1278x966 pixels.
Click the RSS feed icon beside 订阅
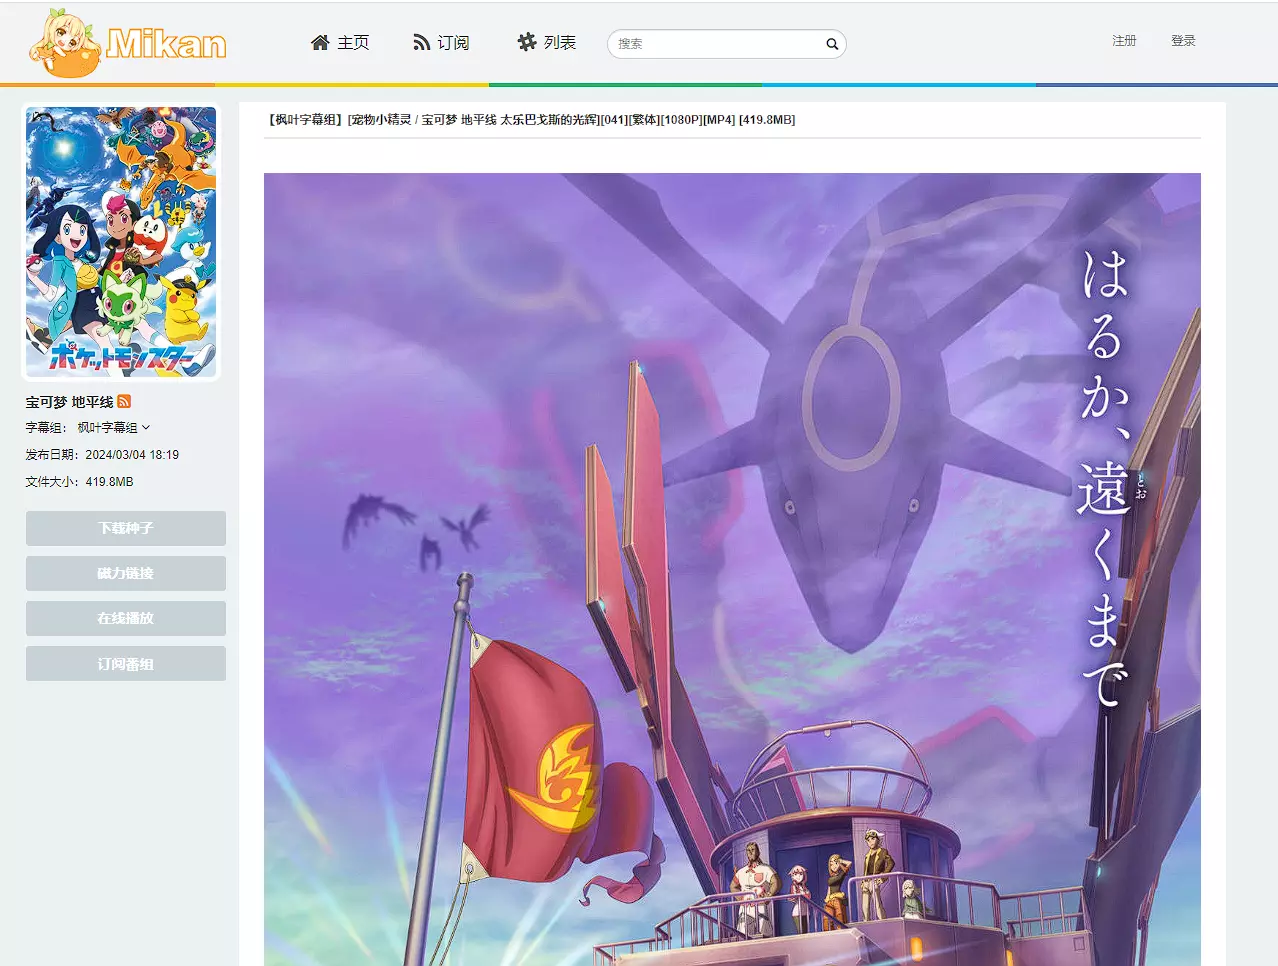(422, 42)
